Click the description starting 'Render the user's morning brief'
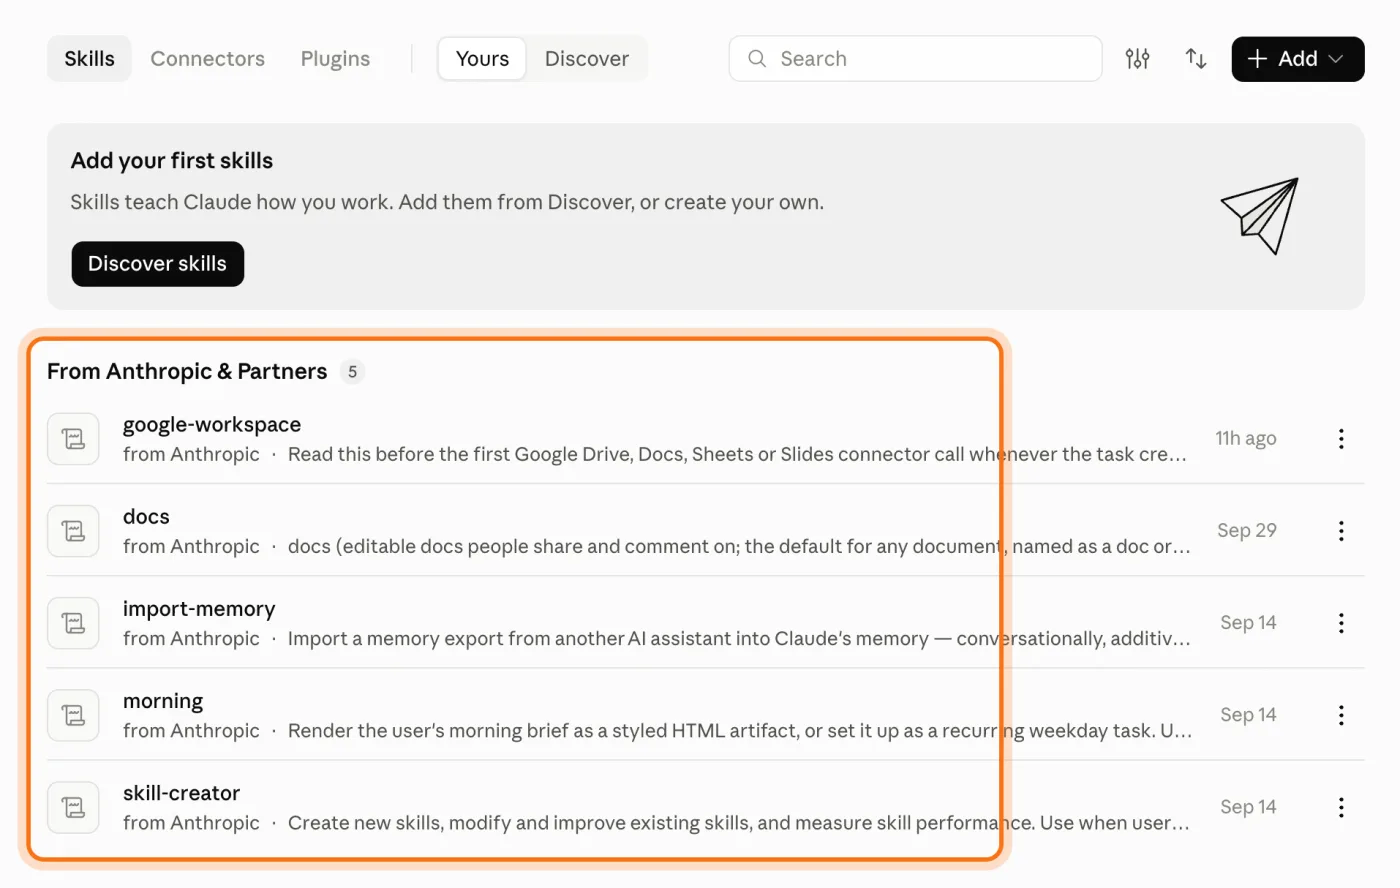Viewport: 1400px width, 888px height. tap(740, 731)
